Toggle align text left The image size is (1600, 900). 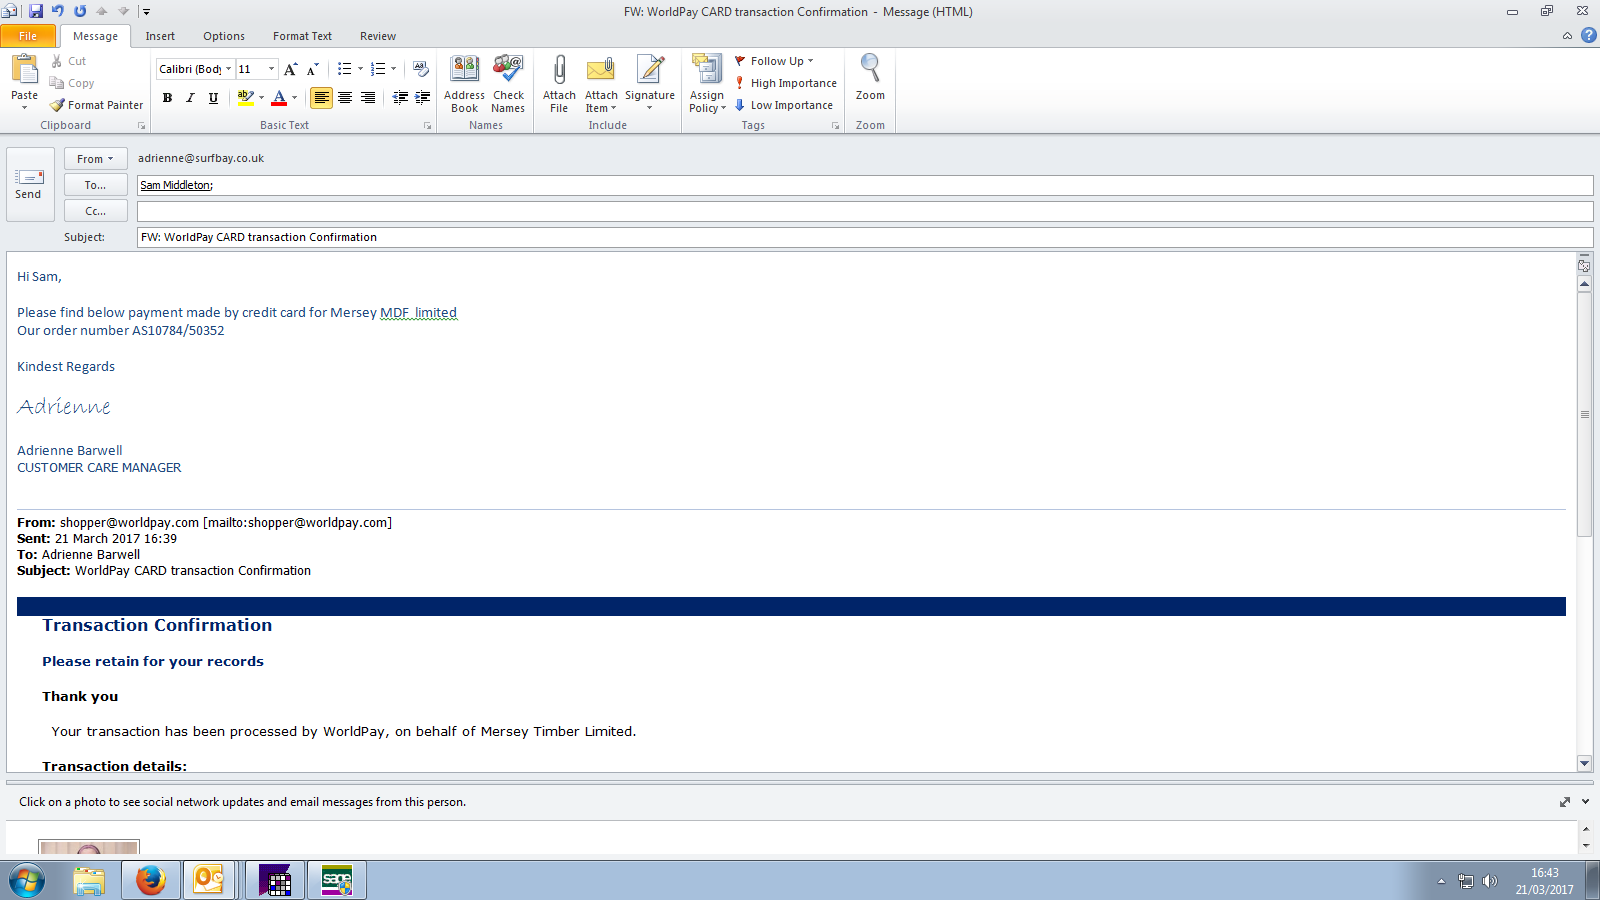click(321, 98)
